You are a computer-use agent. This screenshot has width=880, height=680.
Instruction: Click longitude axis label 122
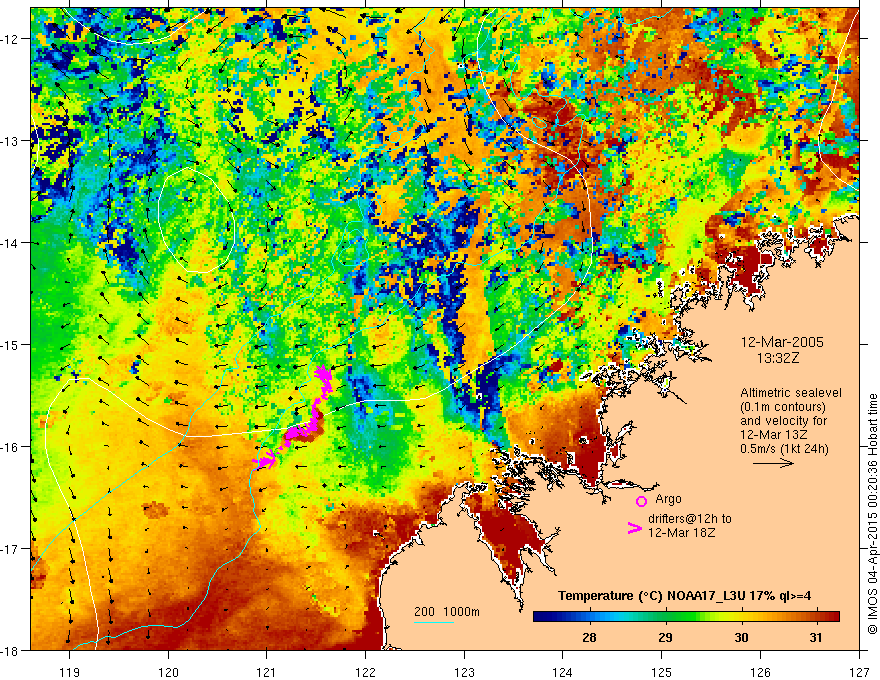(365, 673)
